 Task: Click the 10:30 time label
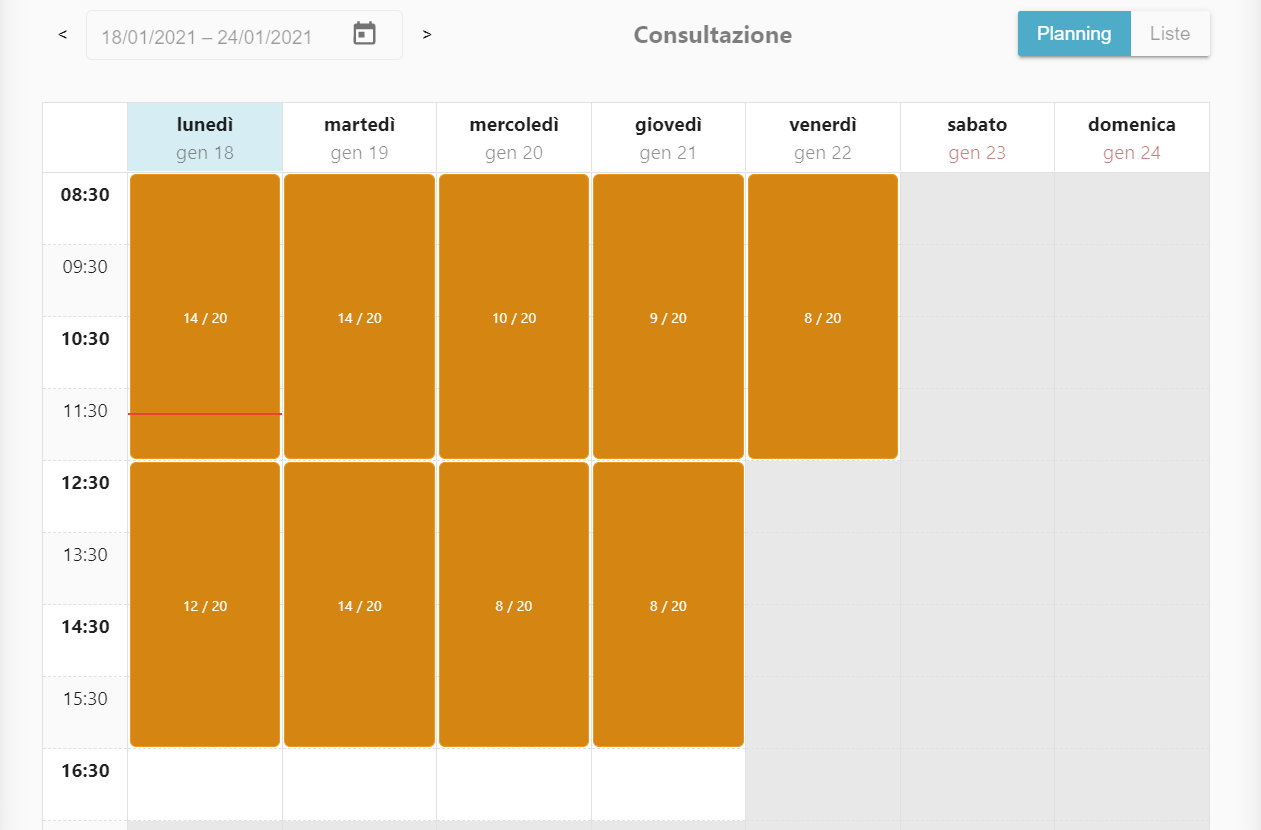[85, 339]
